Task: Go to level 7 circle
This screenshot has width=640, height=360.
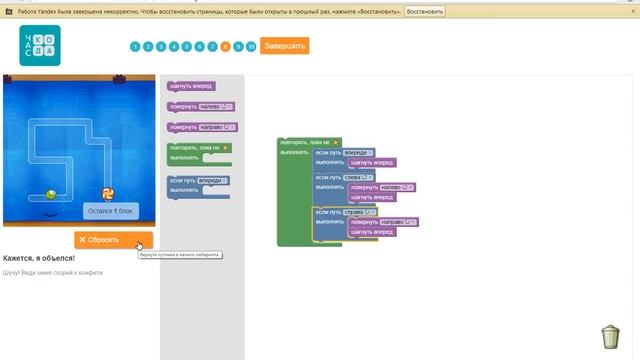Action: pyautogui.click(x=212, y=47)
